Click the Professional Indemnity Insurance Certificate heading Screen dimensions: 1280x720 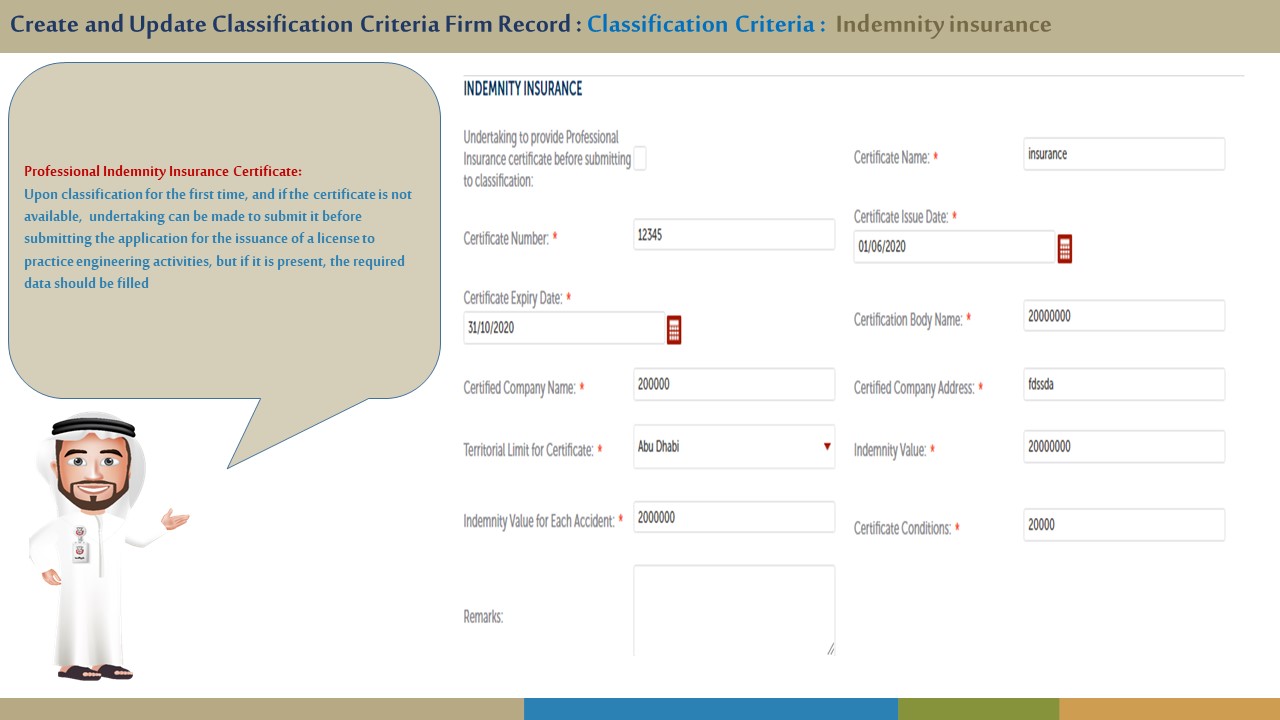[163, 171]
